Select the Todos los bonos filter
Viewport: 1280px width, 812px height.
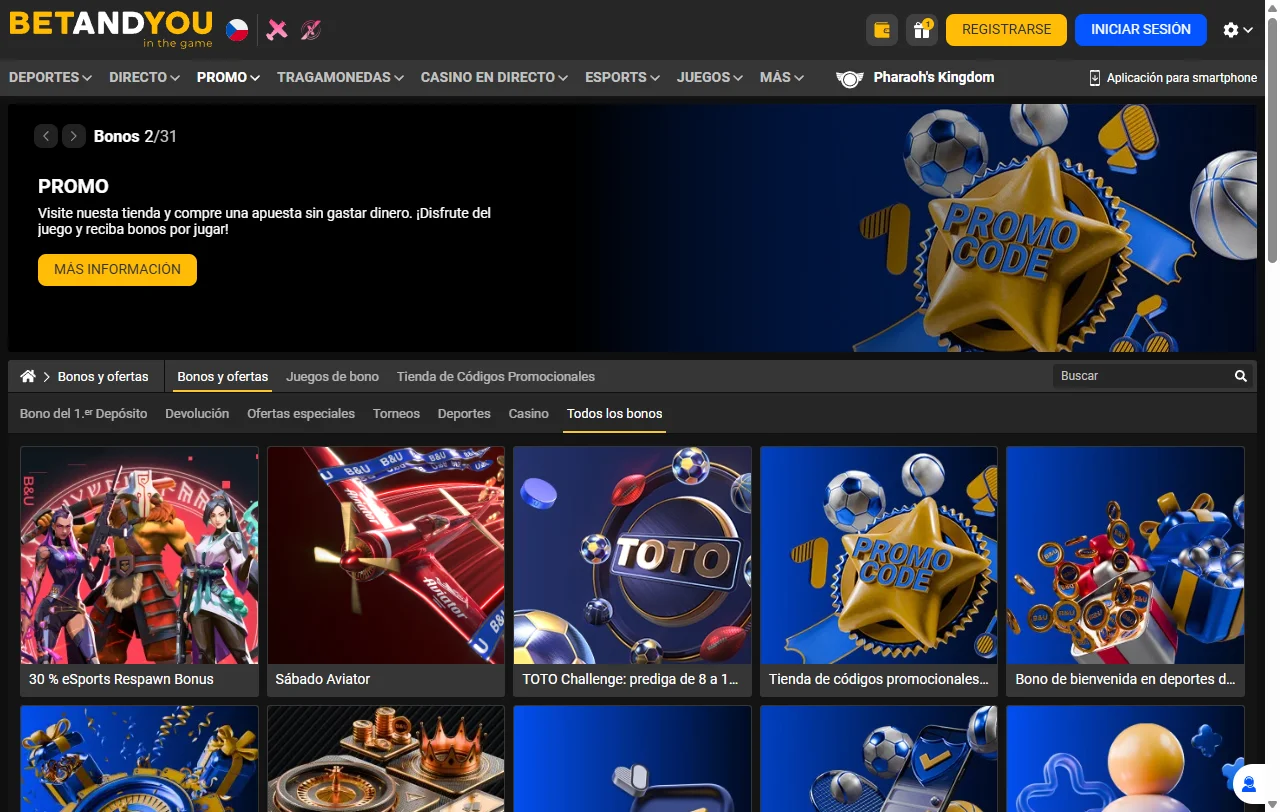click(x=615, y=413)
